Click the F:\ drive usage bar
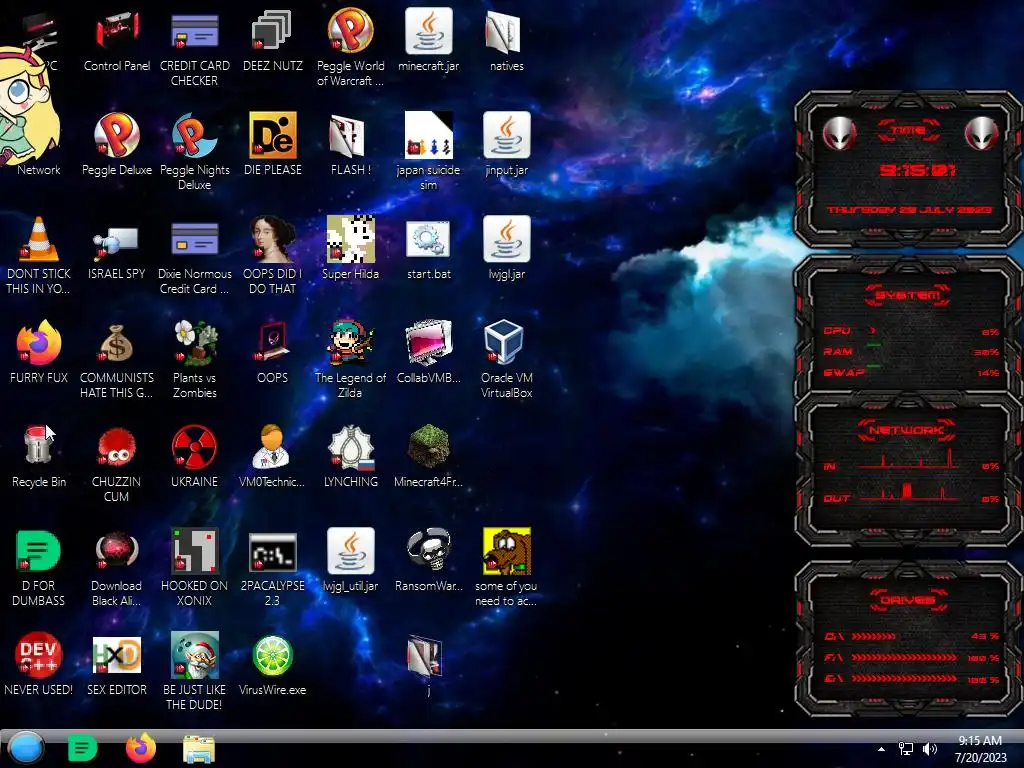This screenshot has height=768, width=1024. coord(904,658)
